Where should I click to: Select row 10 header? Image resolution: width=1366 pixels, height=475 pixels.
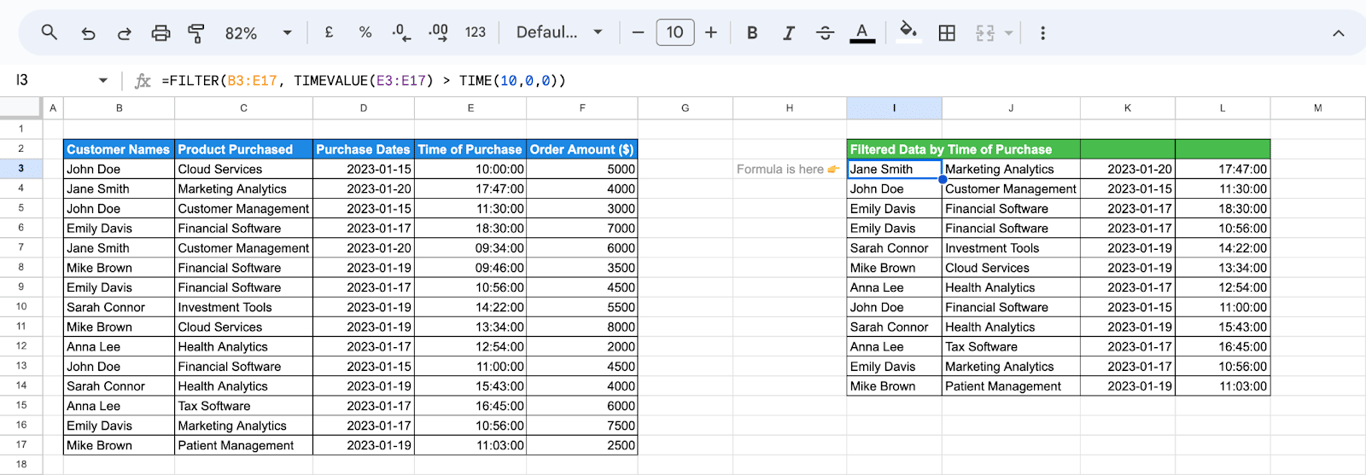[x=20, y=307]
